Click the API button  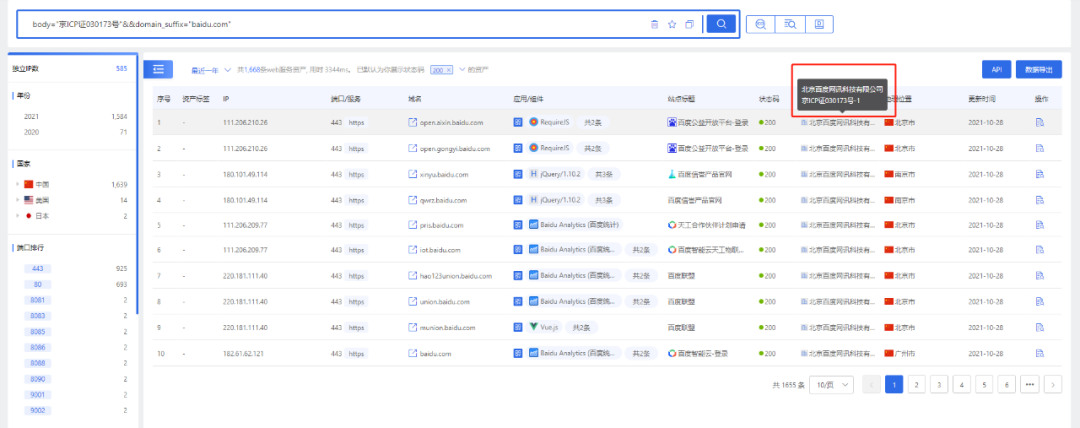point(996,70)
